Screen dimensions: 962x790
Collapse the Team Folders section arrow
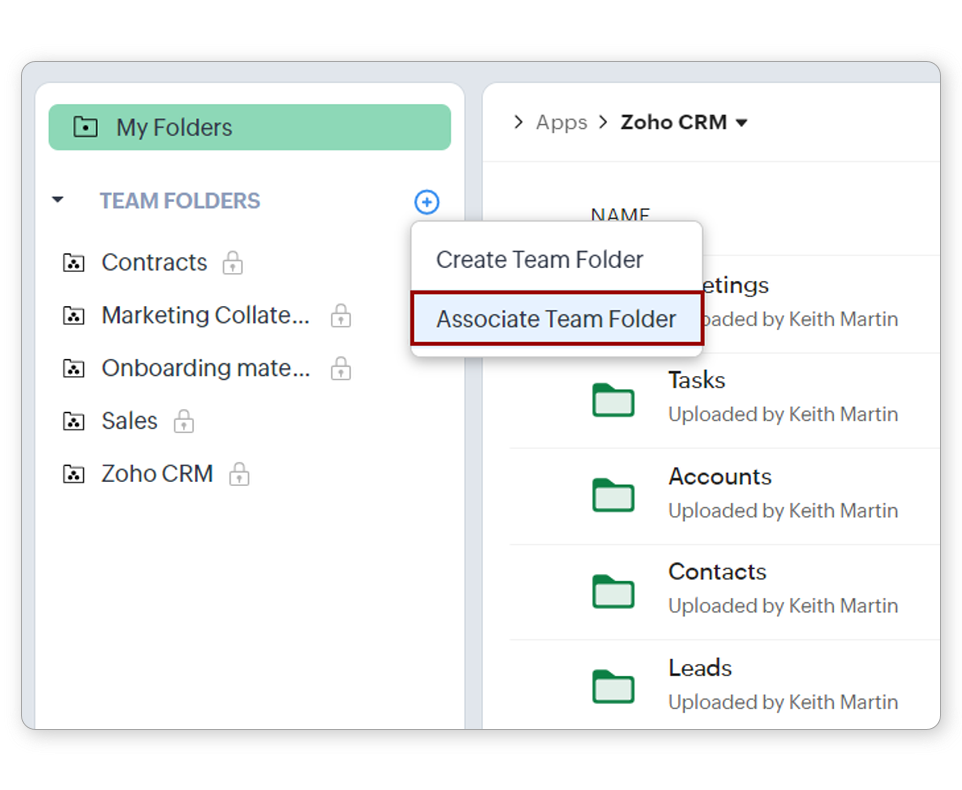[58, 201]
